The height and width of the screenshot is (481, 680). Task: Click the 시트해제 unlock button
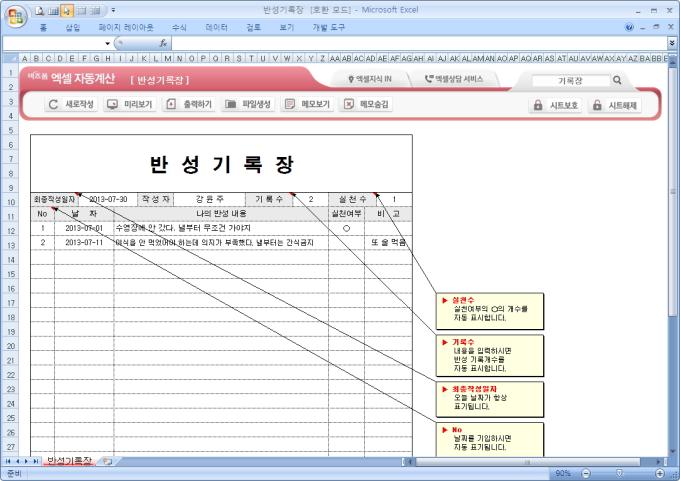(x=615, y=105)
